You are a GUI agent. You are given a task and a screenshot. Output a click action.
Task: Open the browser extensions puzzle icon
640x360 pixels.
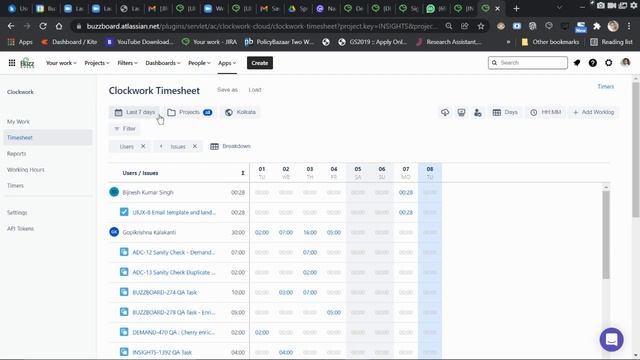coord(597,26)
